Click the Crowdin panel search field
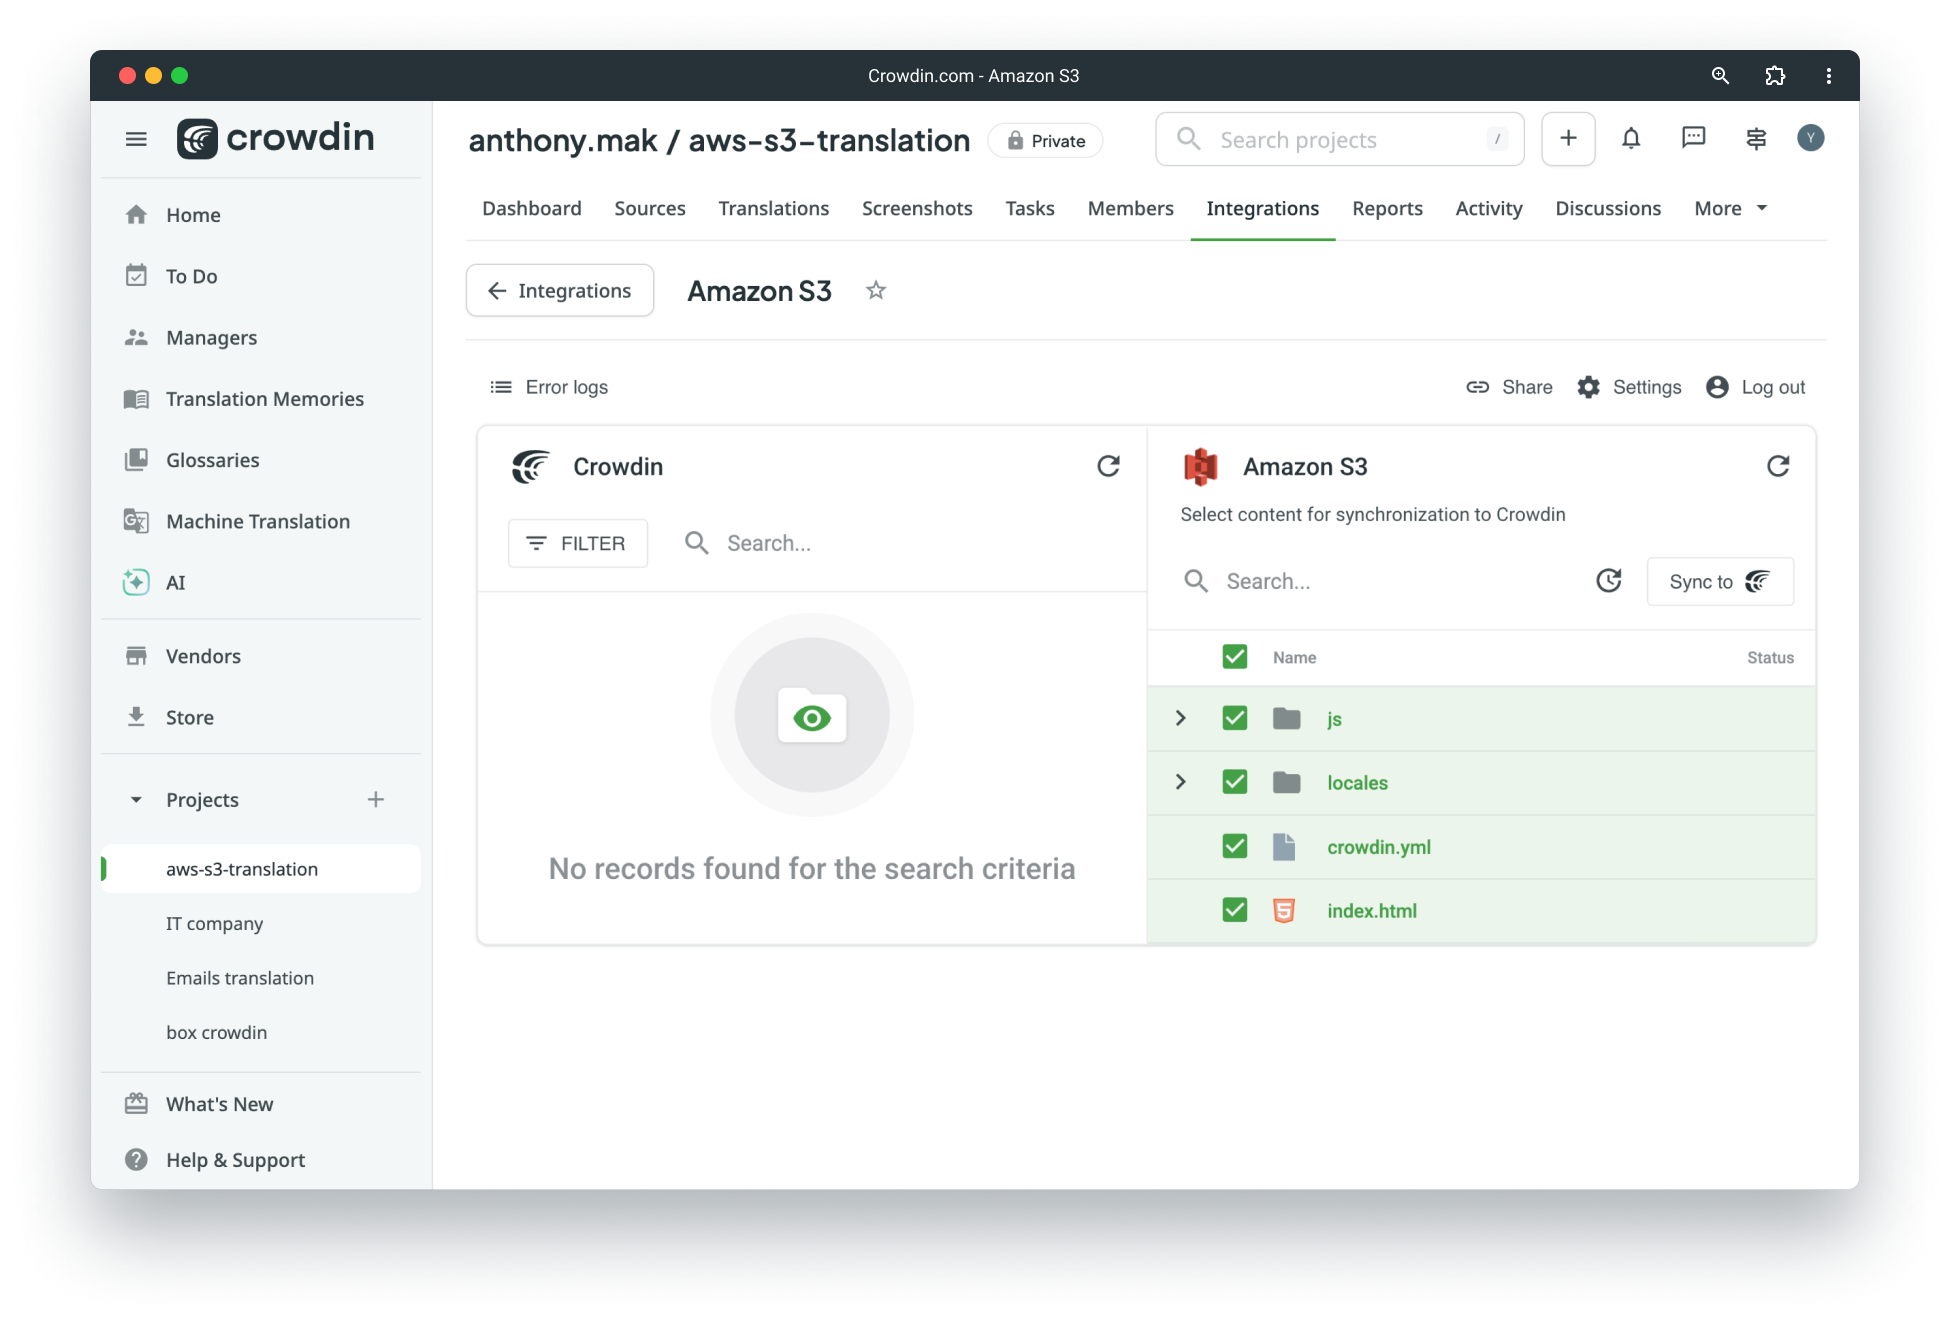The height and width of the screenshot is (1320, 1950). click(900, 543)
